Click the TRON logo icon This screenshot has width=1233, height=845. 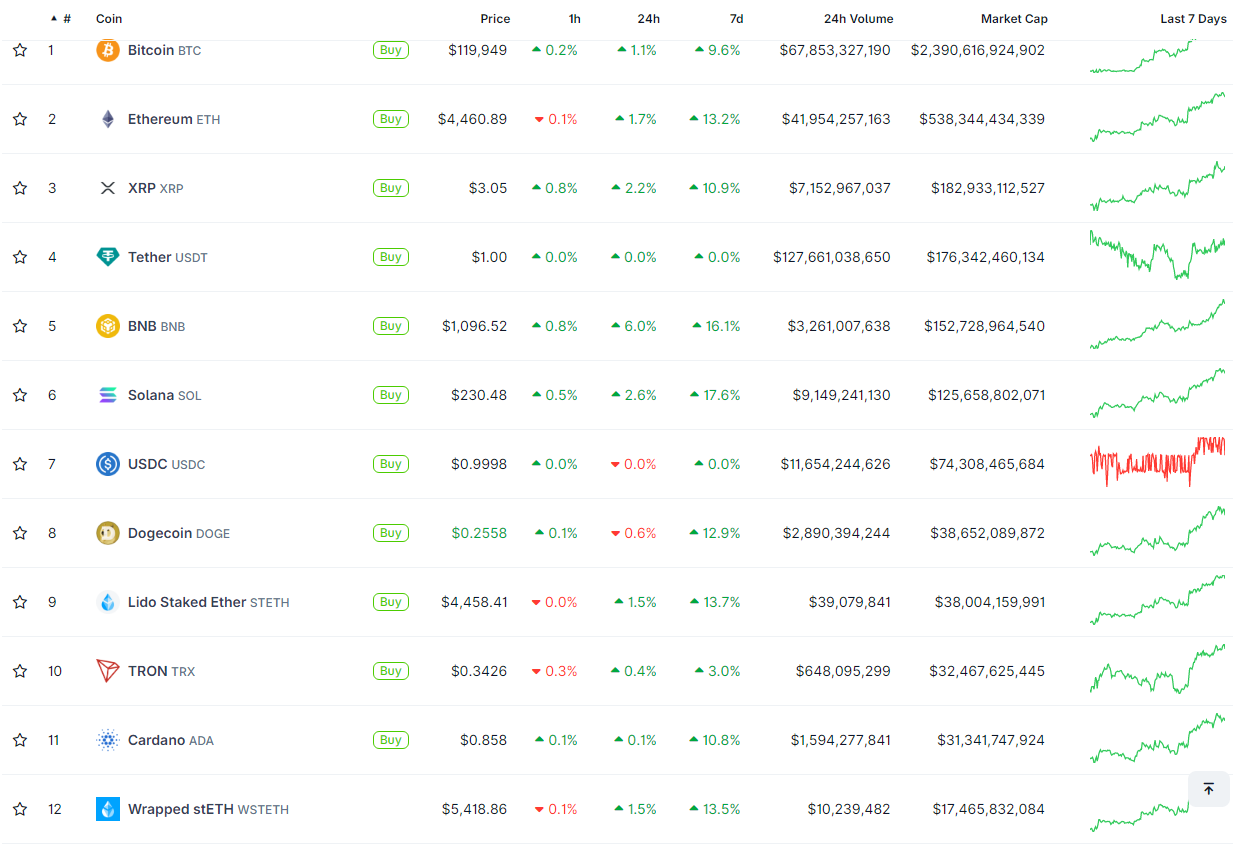pyautogui.click(x=107, y=671)
